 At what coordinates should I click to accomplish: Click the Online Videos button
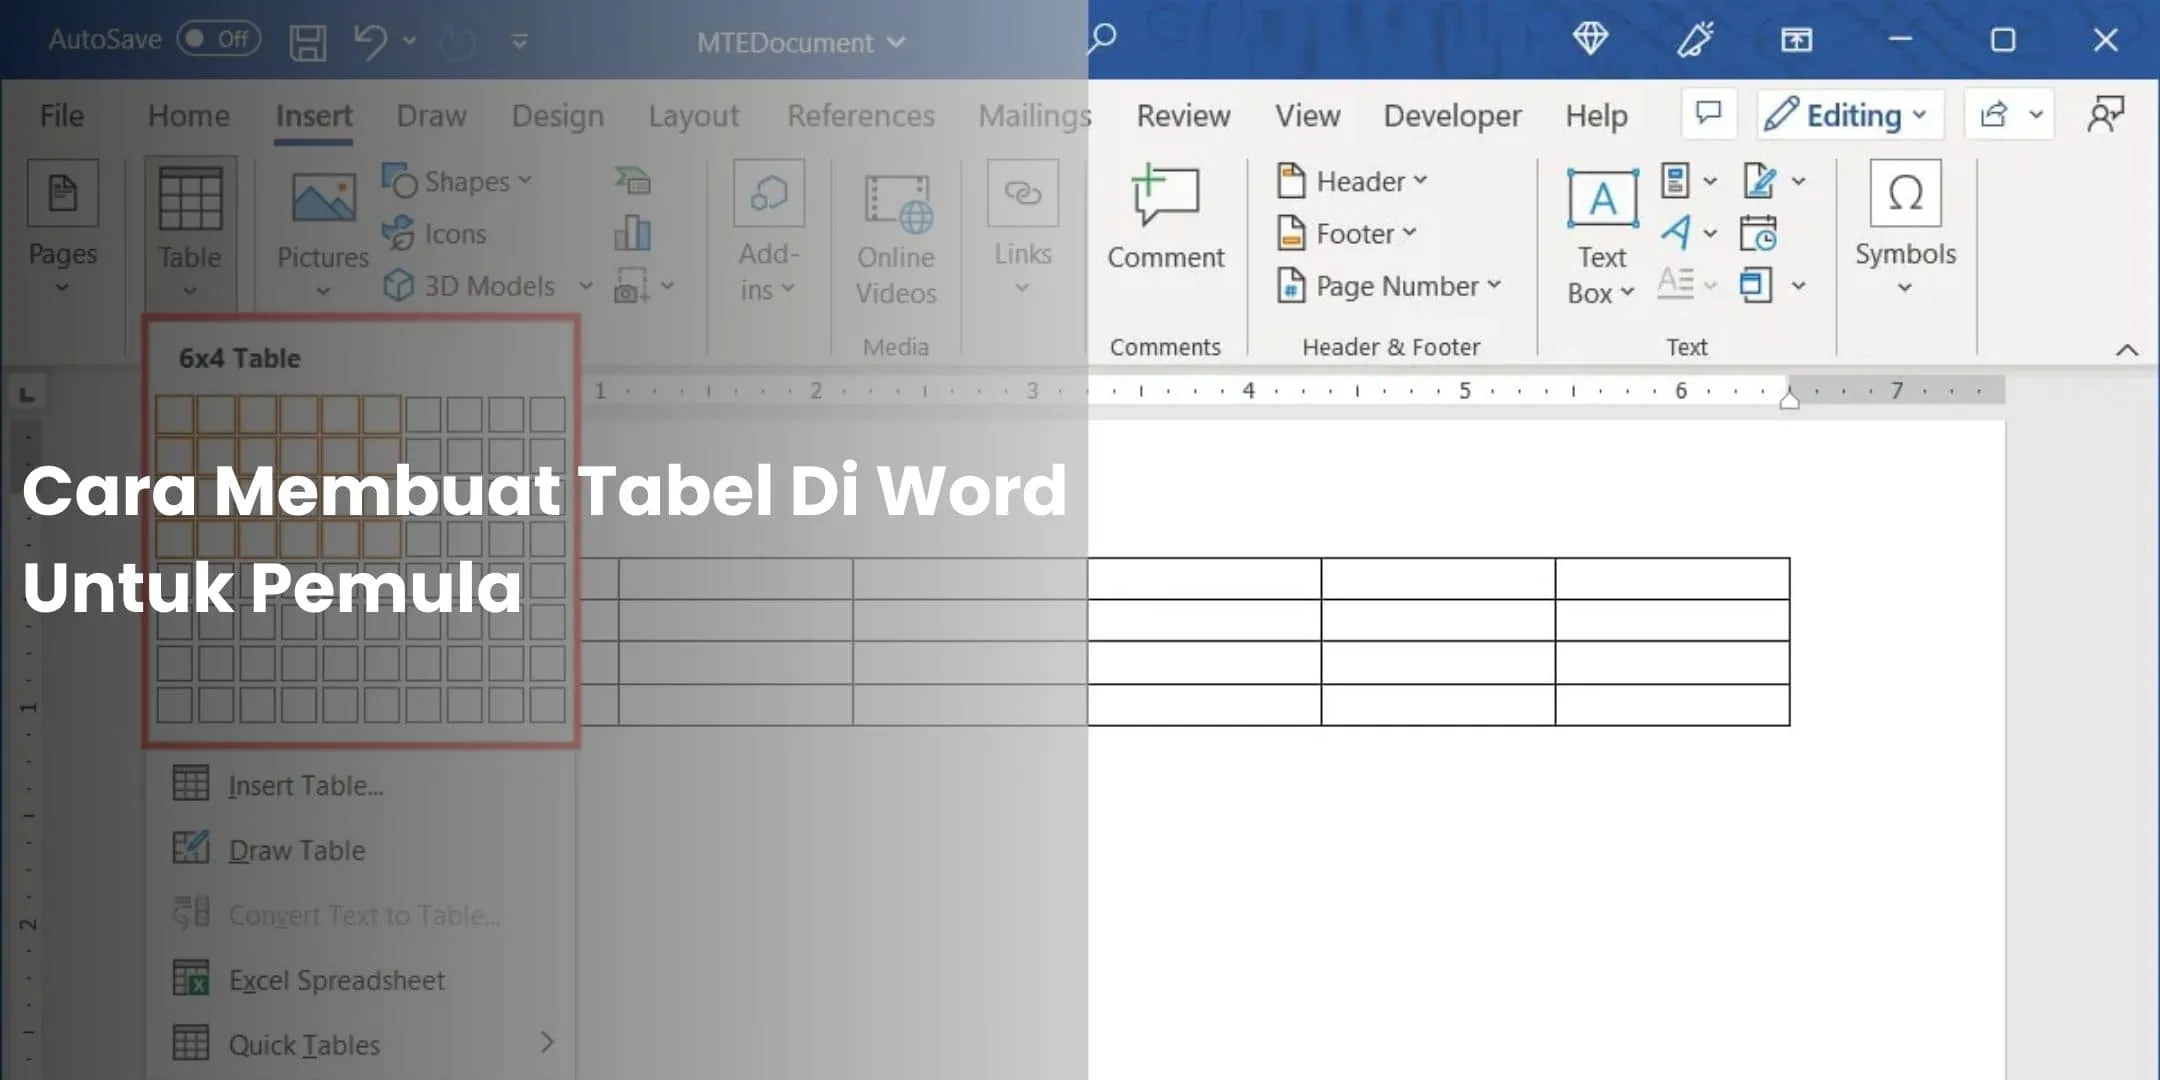896,238
